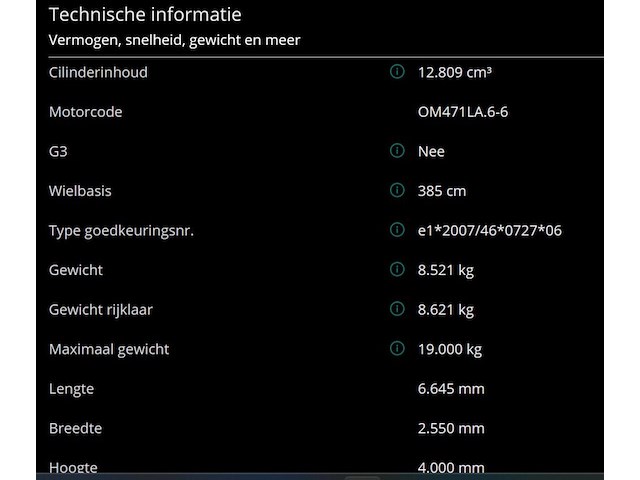This screenshot has height=480, width=640.
Task: Click the Hoogte label
Action: pyautogui.click(x=73, y=467)
